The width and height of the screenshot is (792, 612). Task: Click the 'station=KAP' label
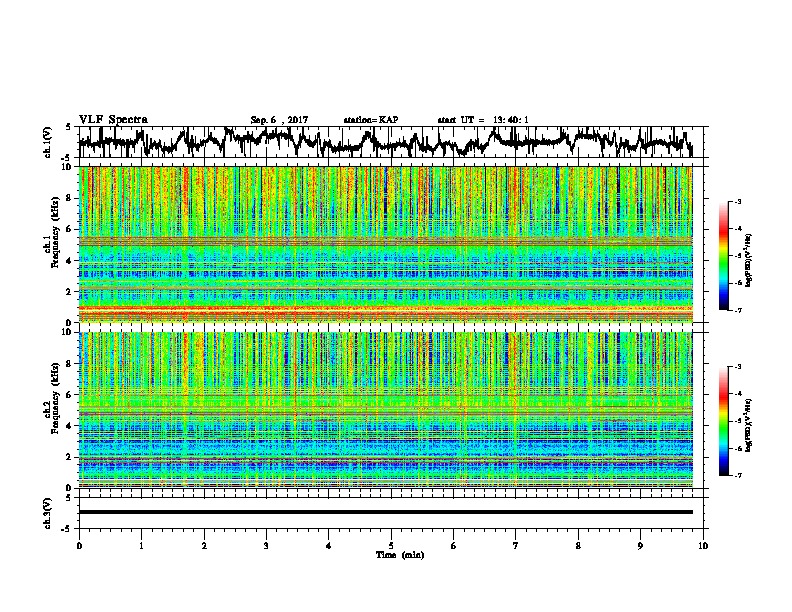pyautogui.click(x=371, y=120)
